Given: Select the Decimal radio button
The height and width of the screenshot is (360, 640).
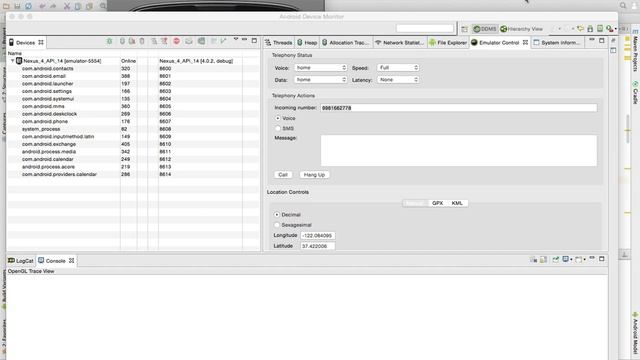Looking at the screenshot, I should (x=277, y=214).
